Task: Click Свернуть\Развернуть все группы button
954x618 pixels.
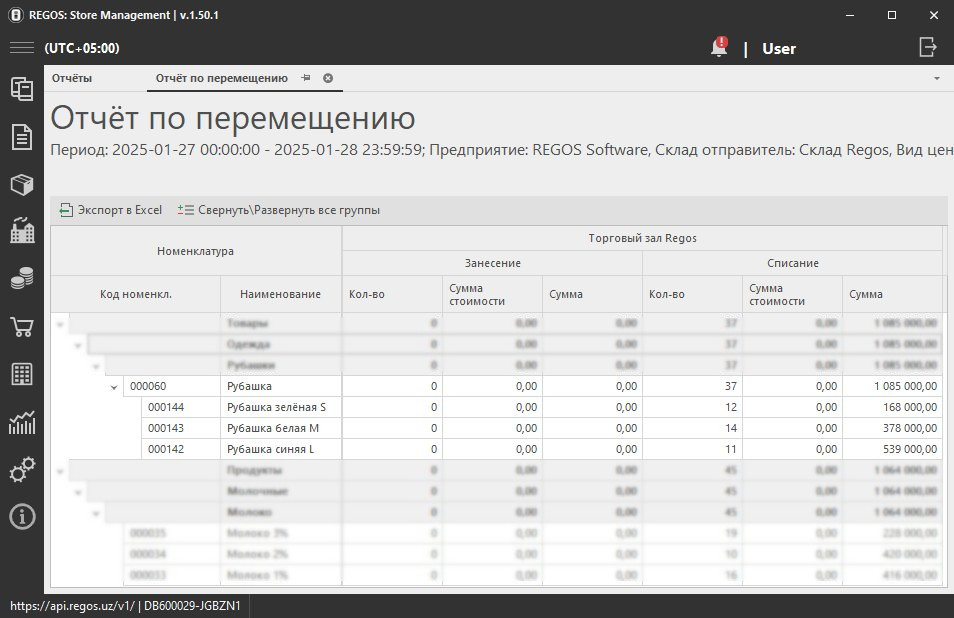Action: (279, 210)
